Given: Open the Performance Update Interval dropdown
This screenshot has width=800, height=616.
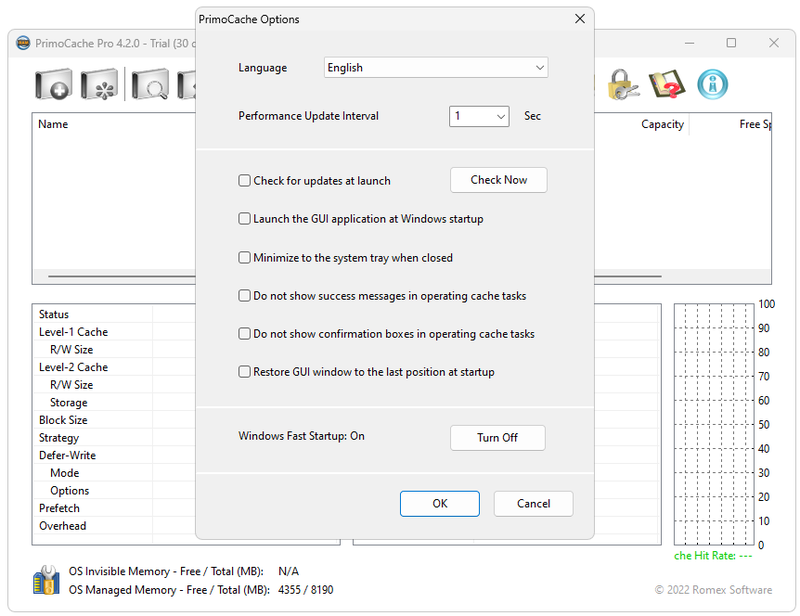Looking at the screenshot, I should coord(479,116).
